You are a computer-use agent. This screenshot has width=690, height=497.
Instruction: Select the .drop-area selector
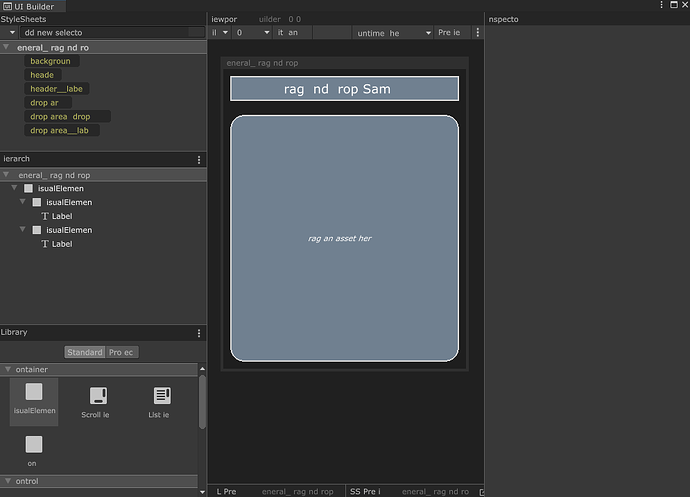pos(48,103)
